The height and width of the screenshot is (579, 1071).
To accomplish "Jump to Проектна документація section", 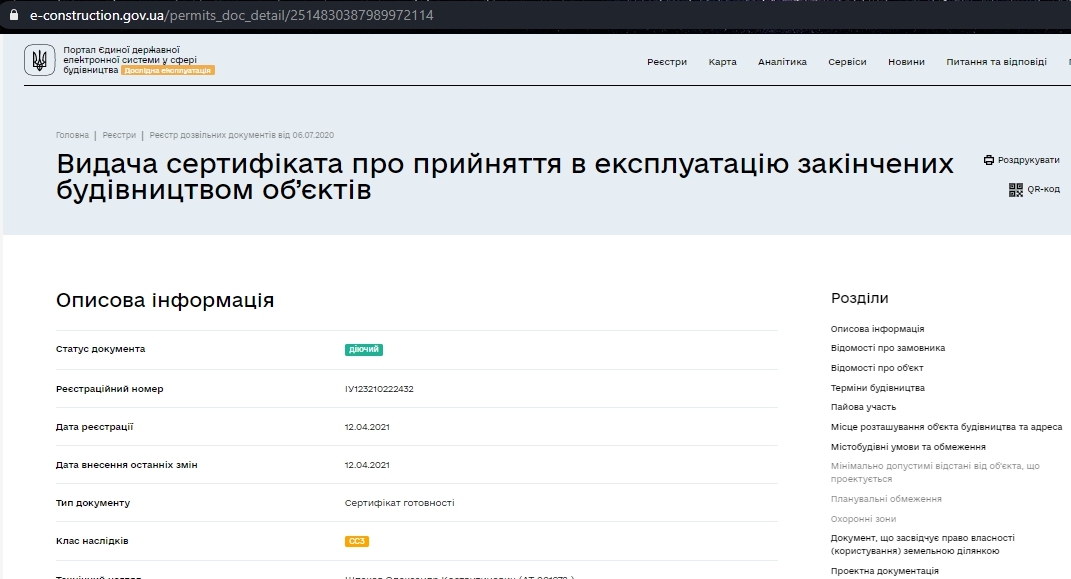I will click(885, 571).
